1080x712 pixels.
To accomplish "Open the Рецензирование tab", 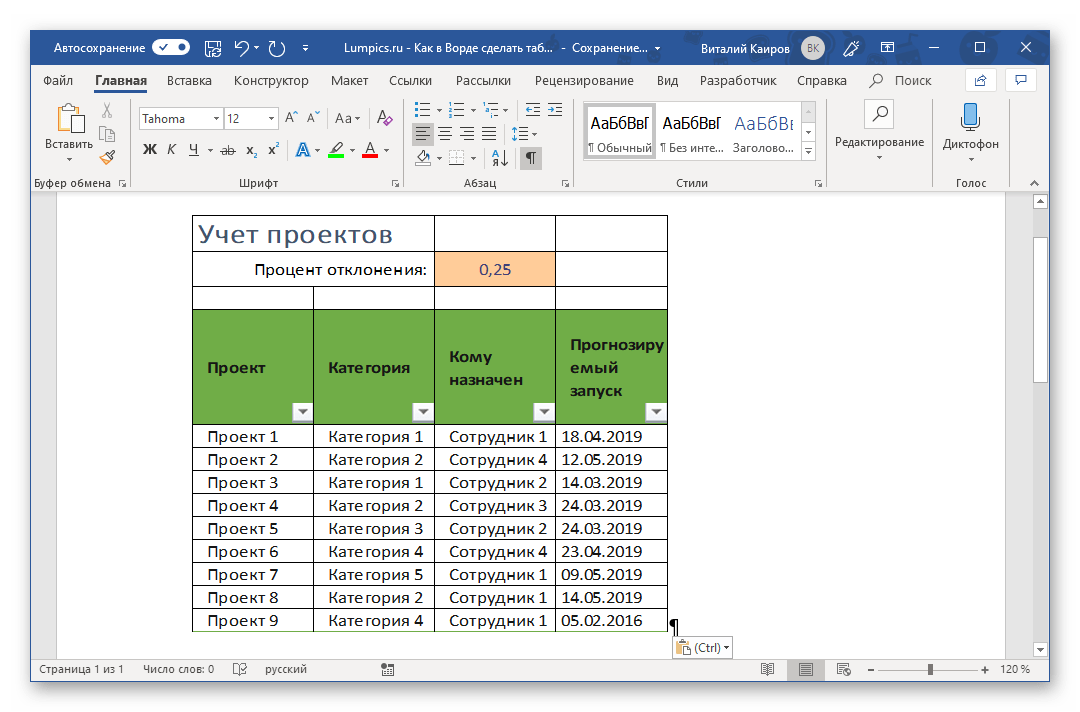I will coord(584,81).
